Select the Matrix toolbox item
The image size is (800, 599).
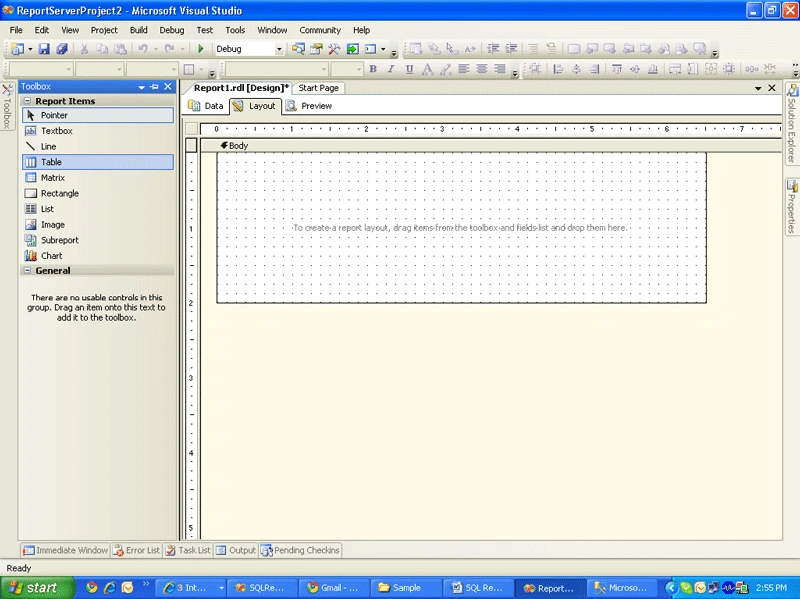[x=98, y=178]
